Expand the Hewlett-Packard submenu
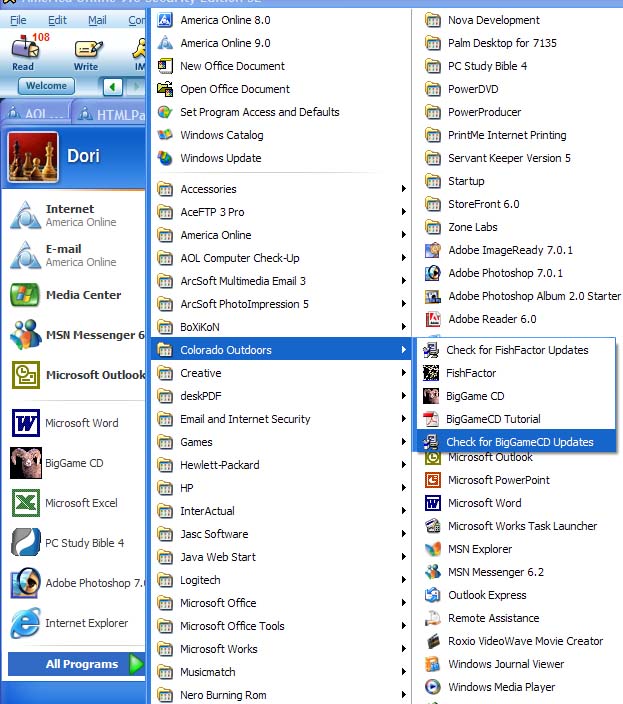Image resolution: width=623 pixels, height=704 pixels. 281,465
